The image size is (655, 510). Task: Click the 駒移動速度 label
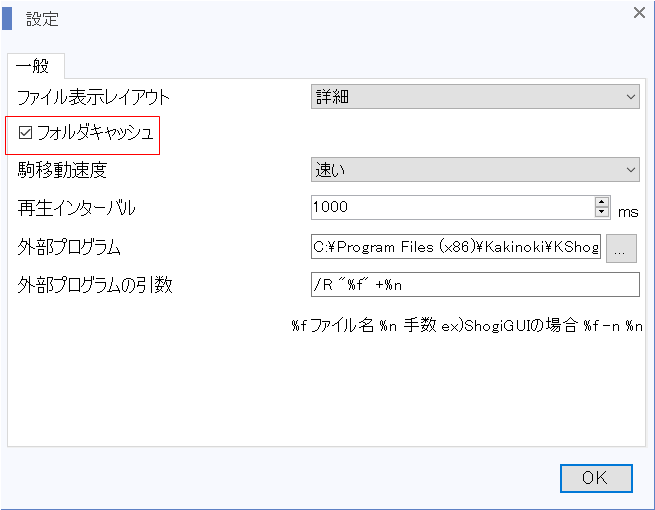[x=62, y=170]
